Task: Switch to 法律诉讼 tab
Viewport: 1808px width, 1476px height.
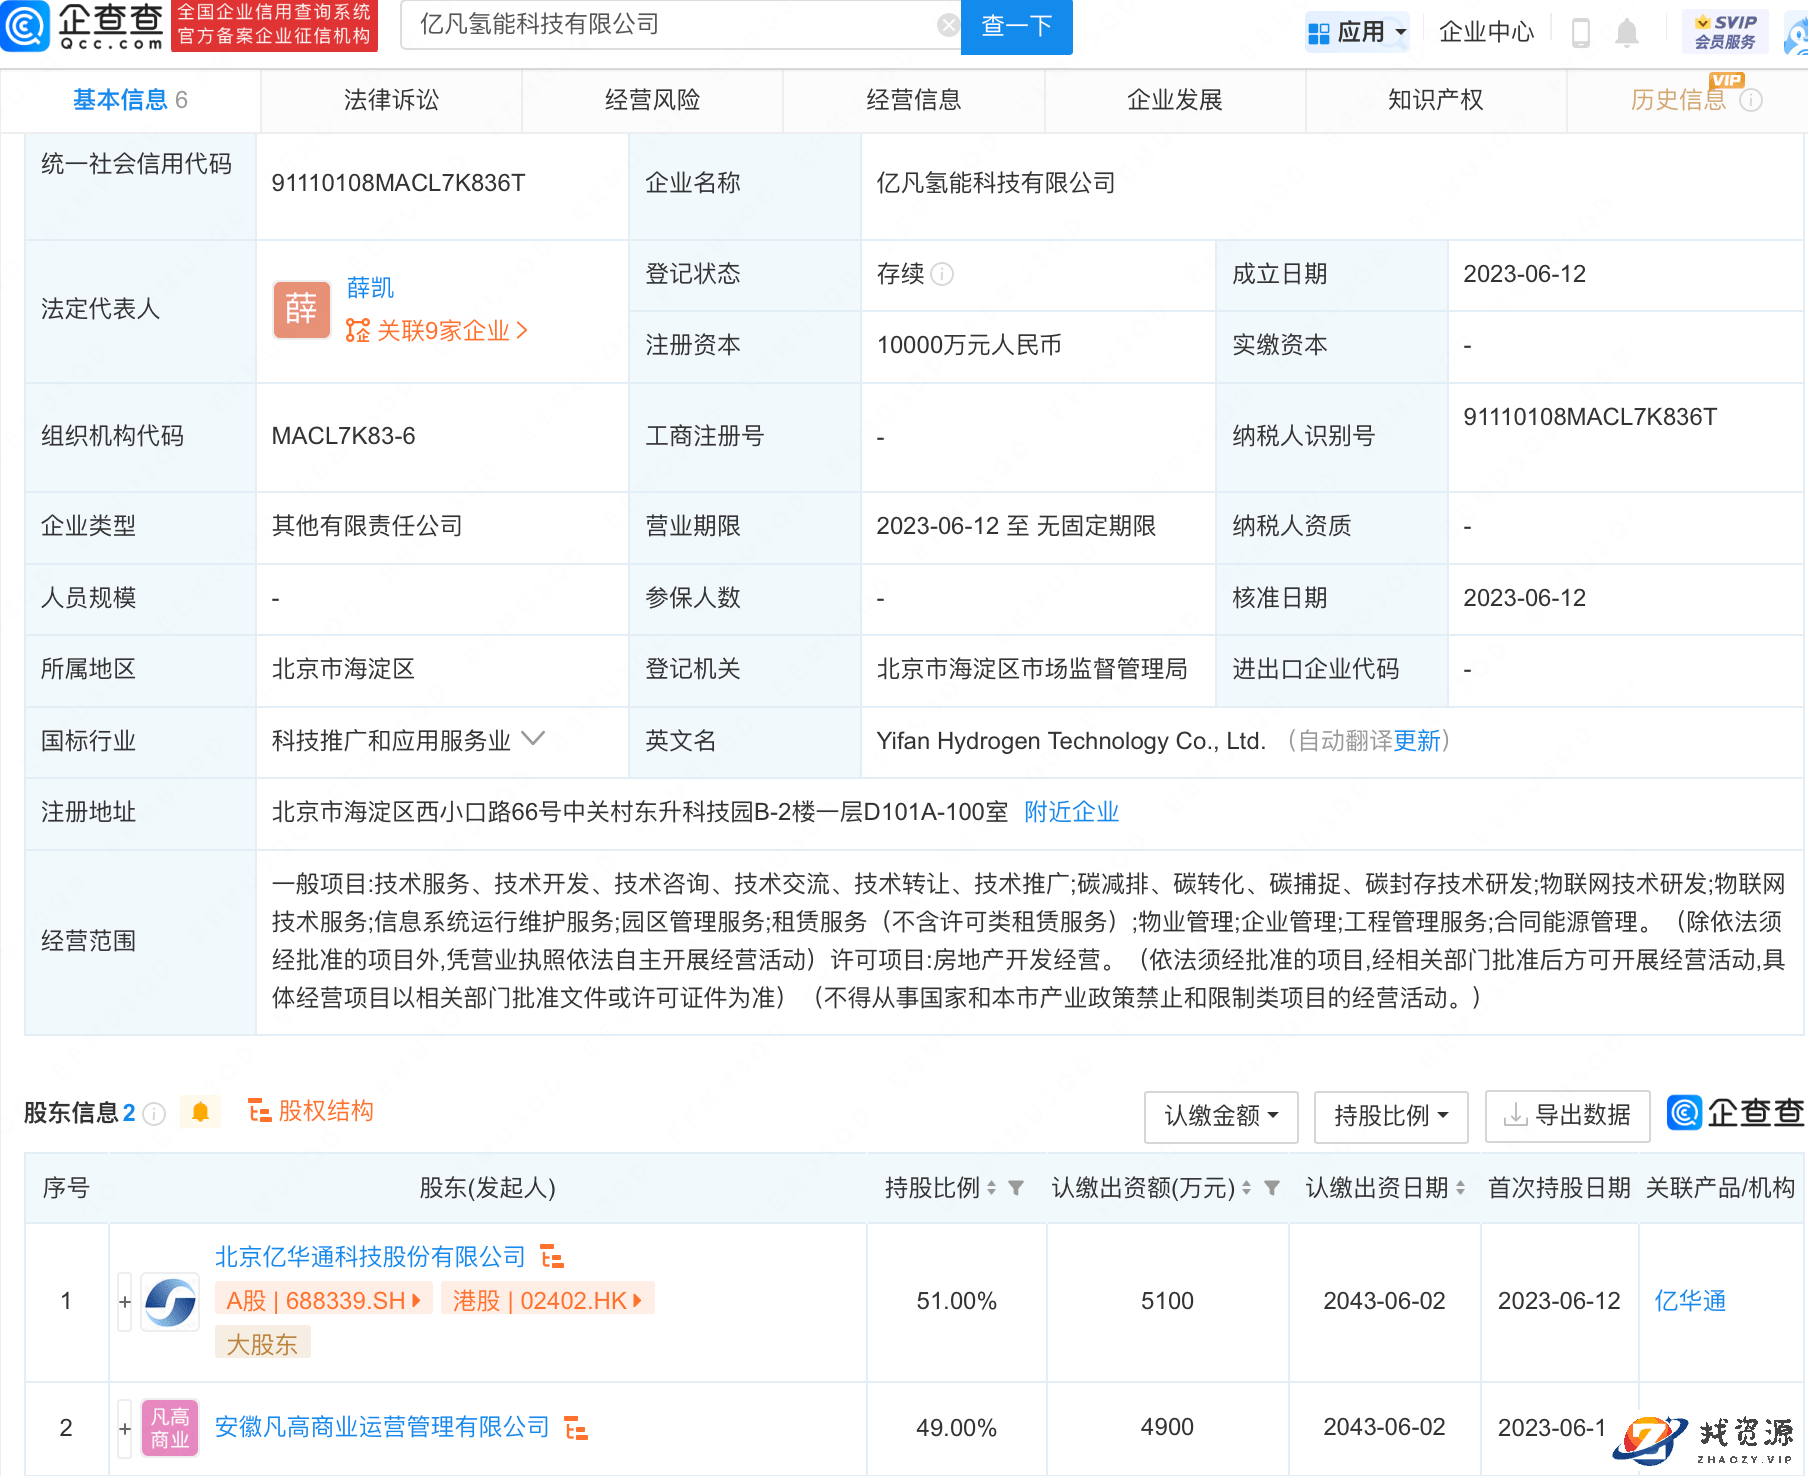Action: pyautogui.click(x=391, y=100)
